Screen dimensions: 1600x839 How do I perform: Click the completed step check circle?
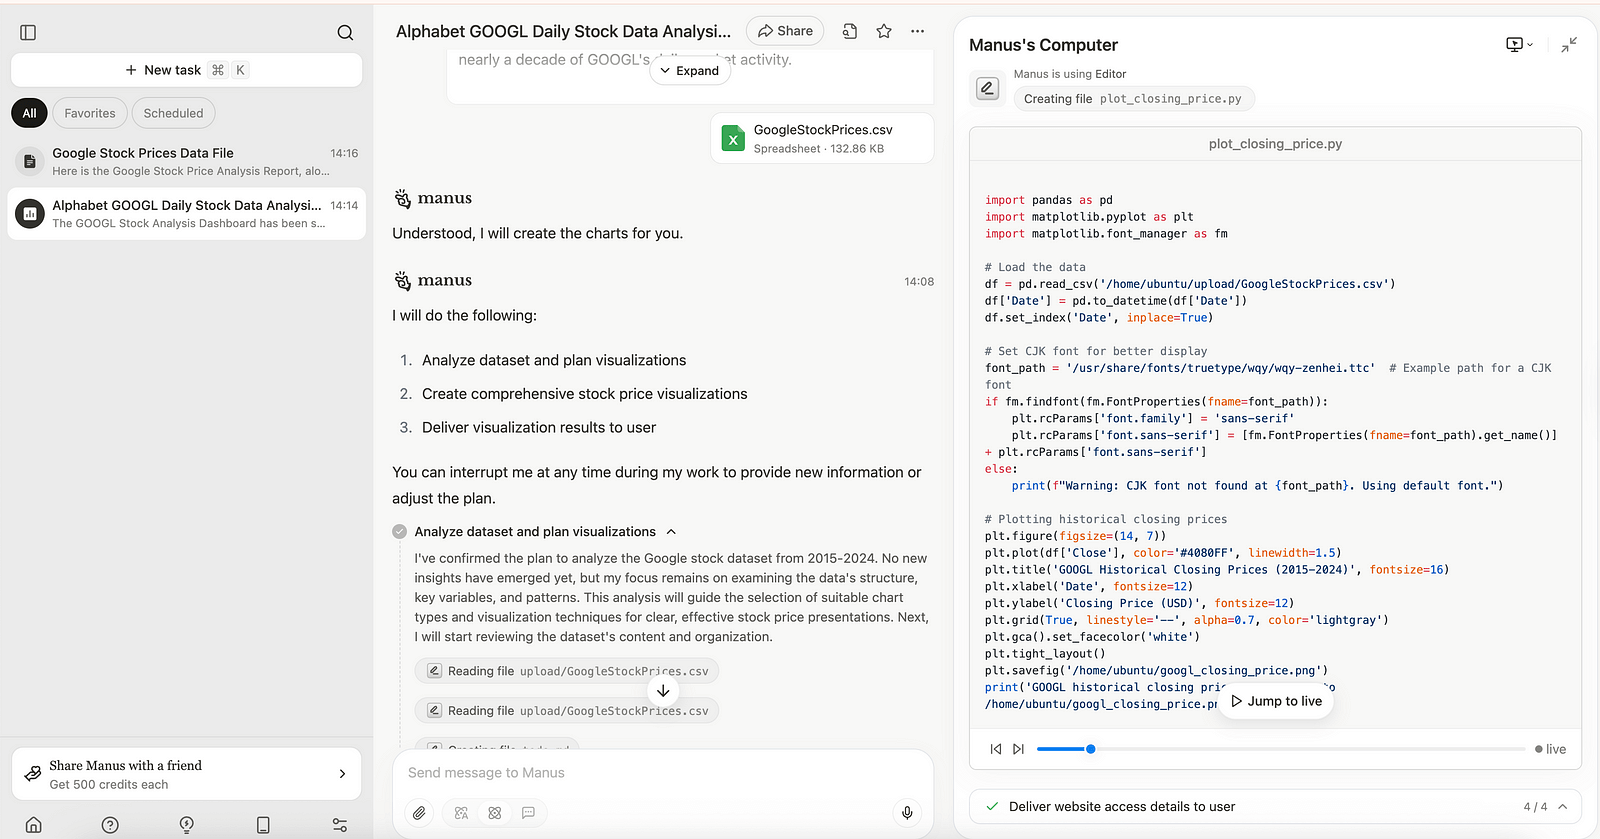coord(400,532)
